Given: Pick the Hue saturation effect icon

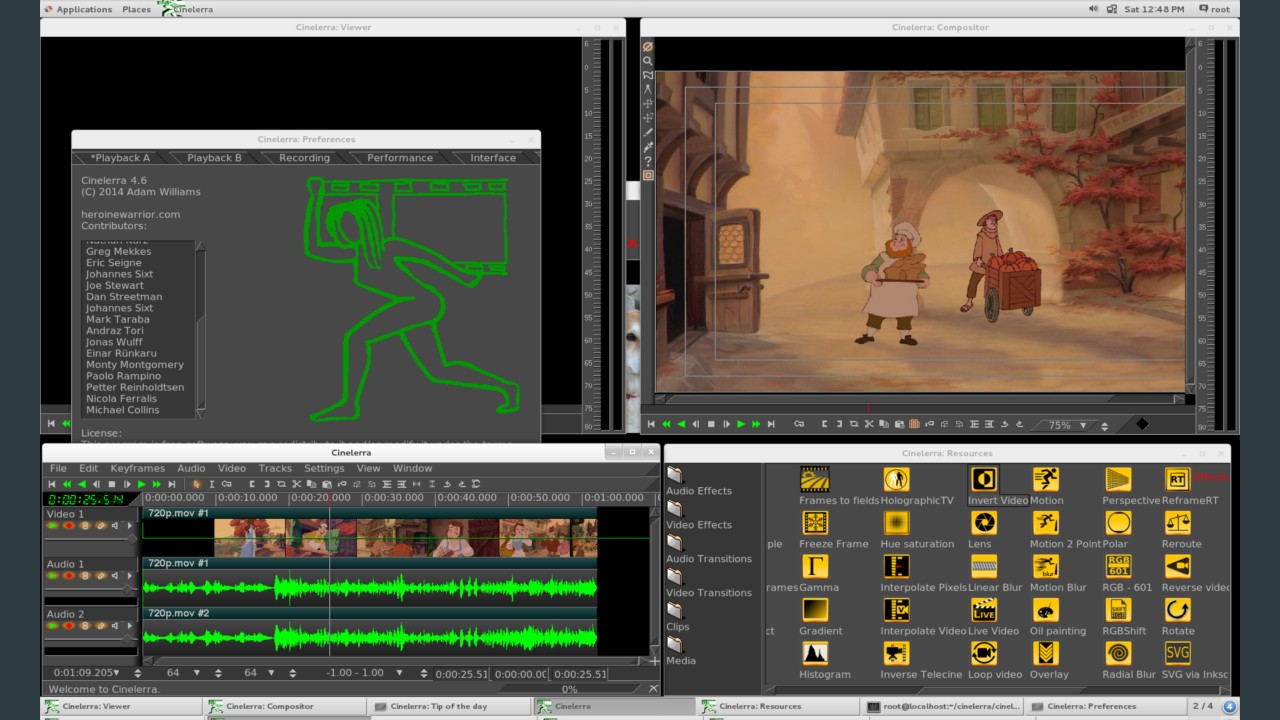Looking at the screenshot, I should 896,523.
